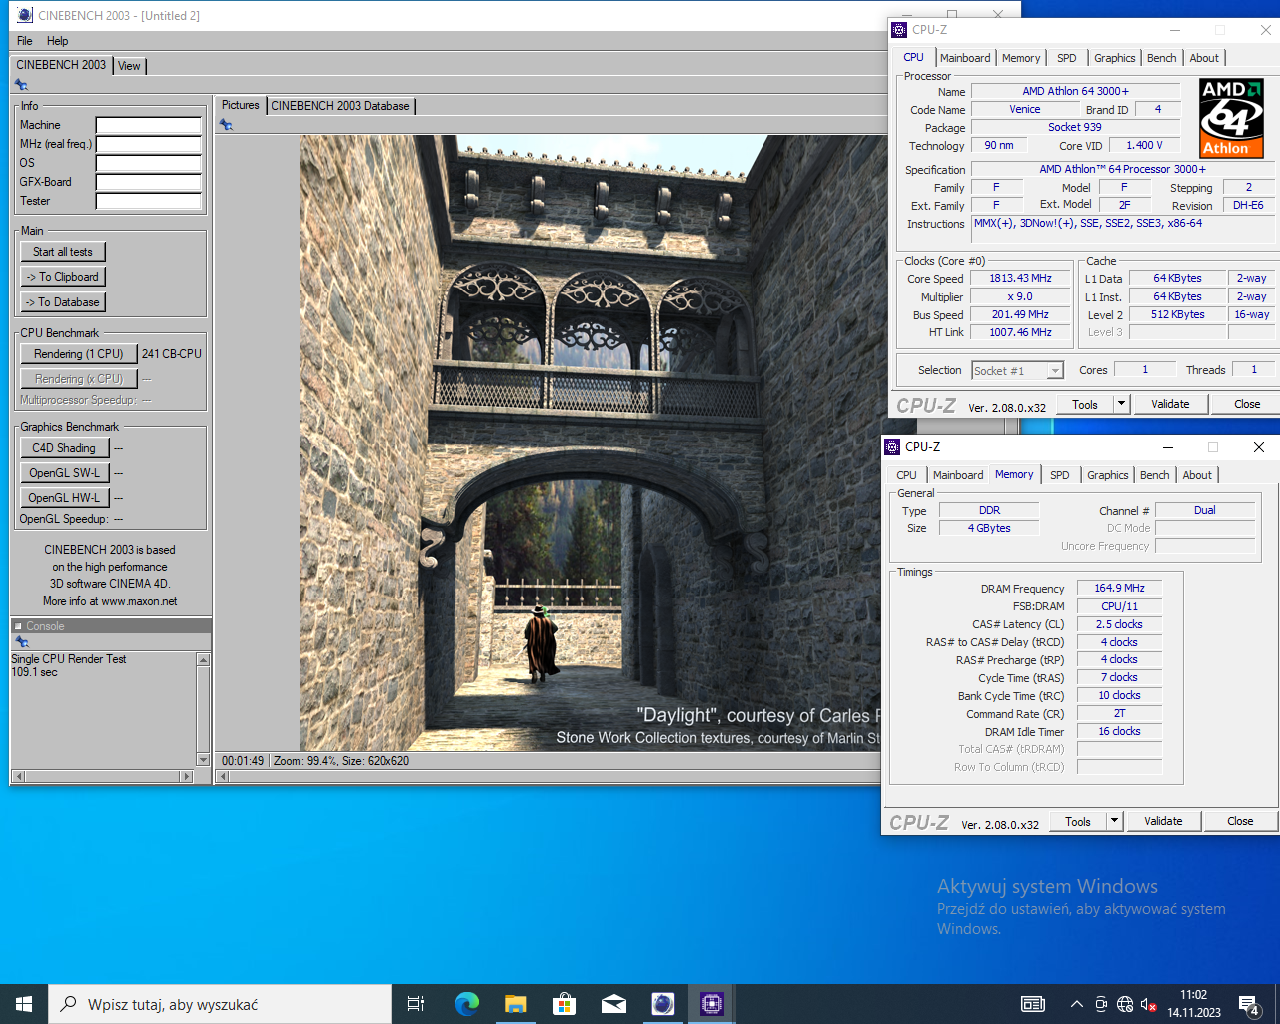Screen dimensions: 1280x1024
Task: Click the GFX-Board input field
Action: [x=149, y=183]
